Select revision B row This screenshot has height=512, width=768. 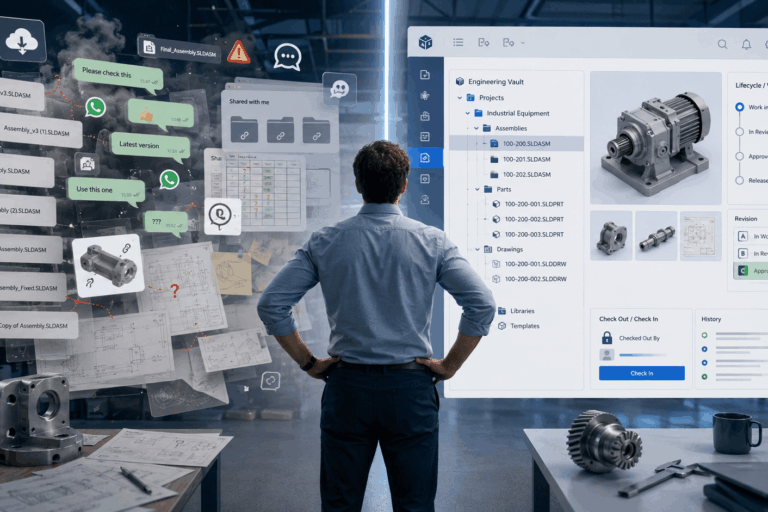[750, 253]
